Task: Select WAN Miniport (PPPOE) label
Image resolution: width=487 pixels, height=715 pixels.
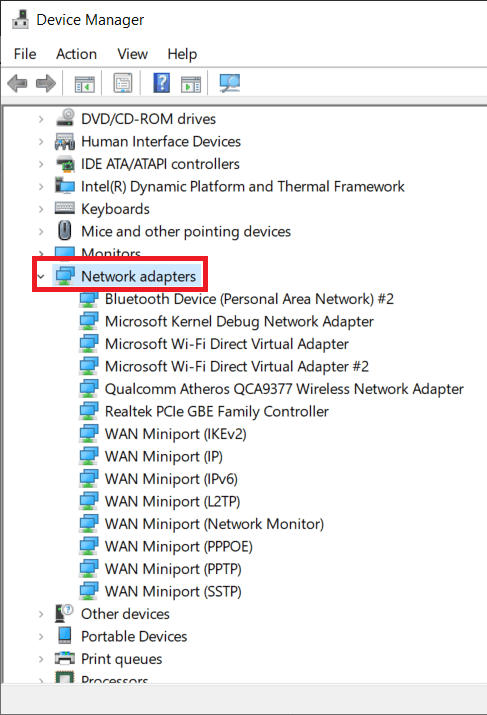Action: [x=179, y=547]
